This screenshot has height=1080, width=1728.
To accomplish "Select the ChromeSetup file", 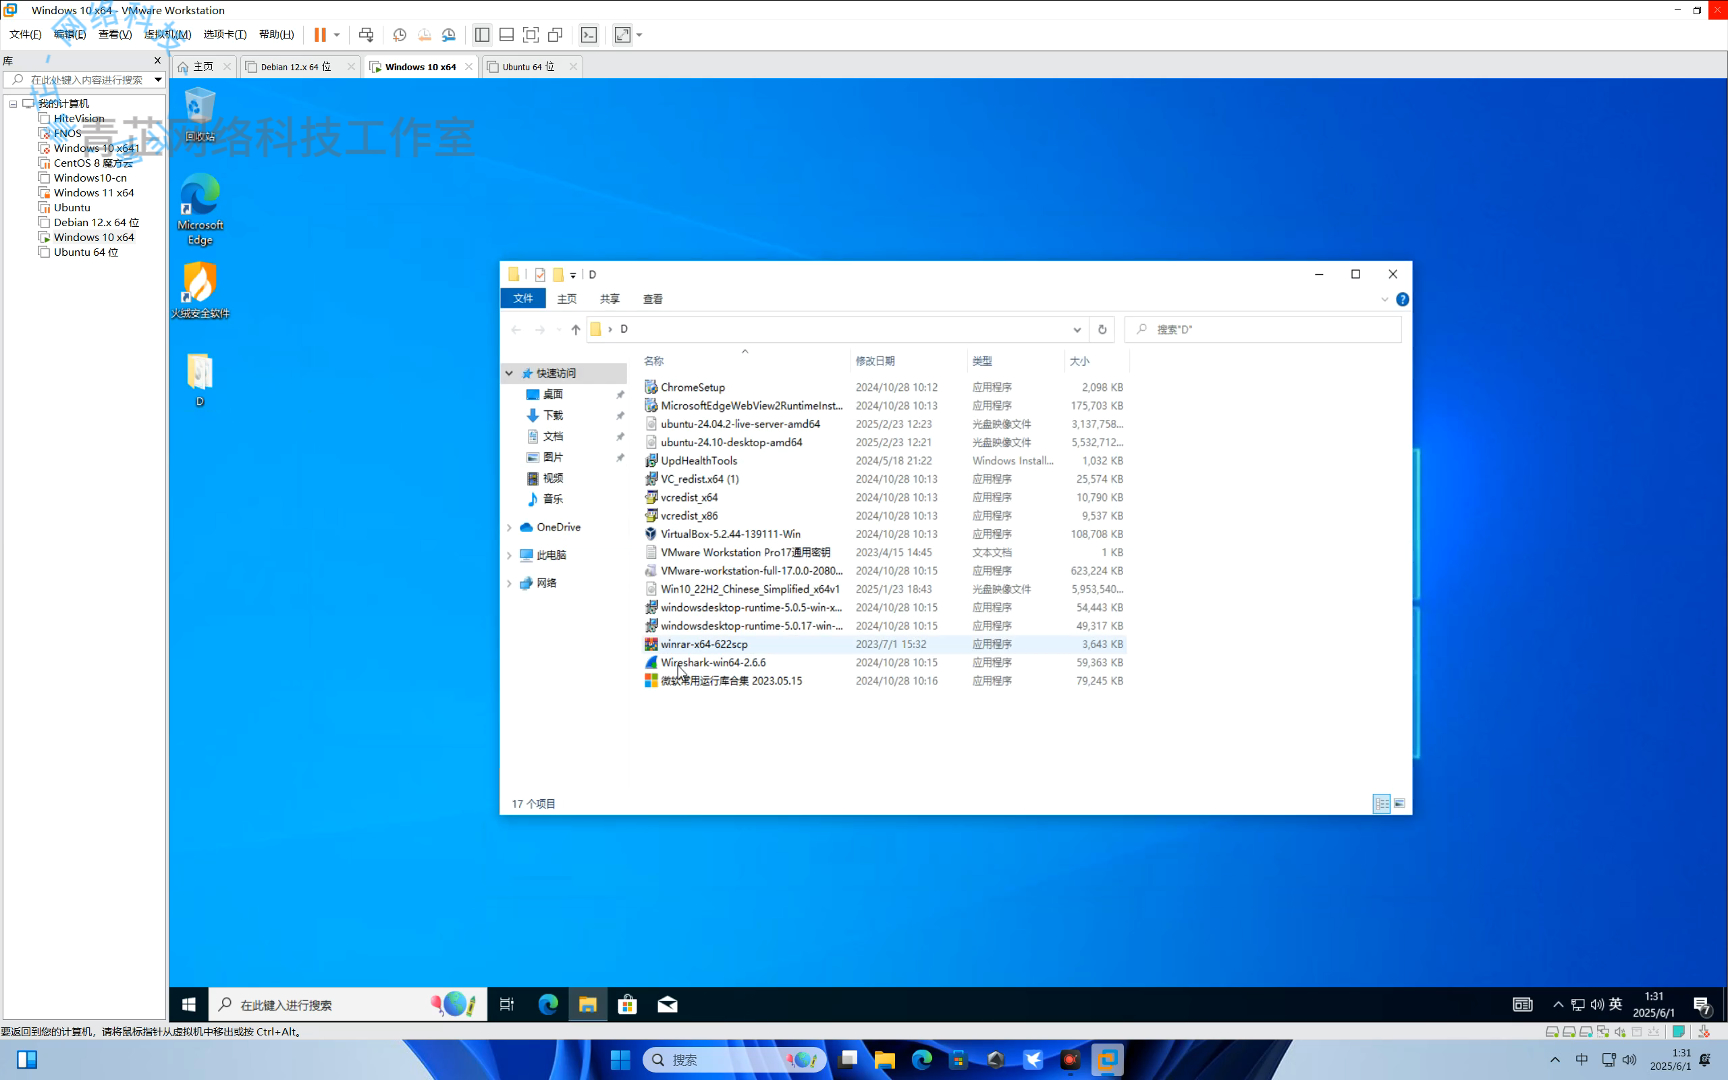I will click(693, 387).
